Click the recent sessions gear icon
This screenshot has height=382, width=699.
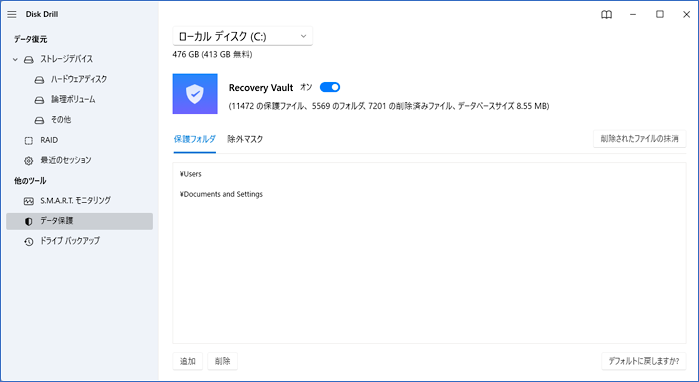(x=29, y=160)
